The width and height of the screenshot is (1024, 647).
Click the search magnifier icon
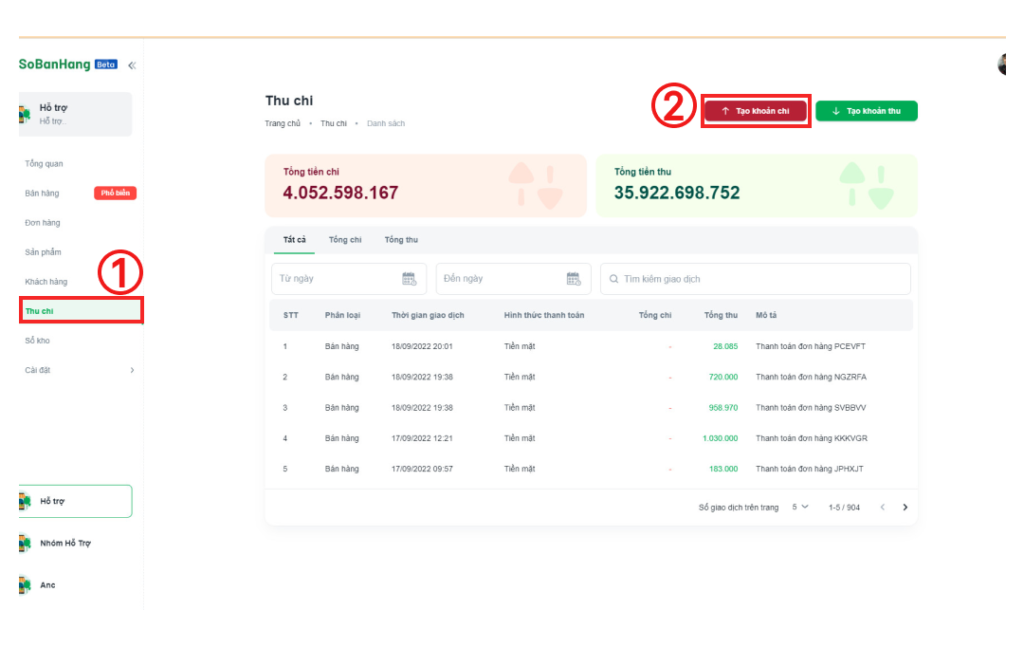click(x=614, y=279)
